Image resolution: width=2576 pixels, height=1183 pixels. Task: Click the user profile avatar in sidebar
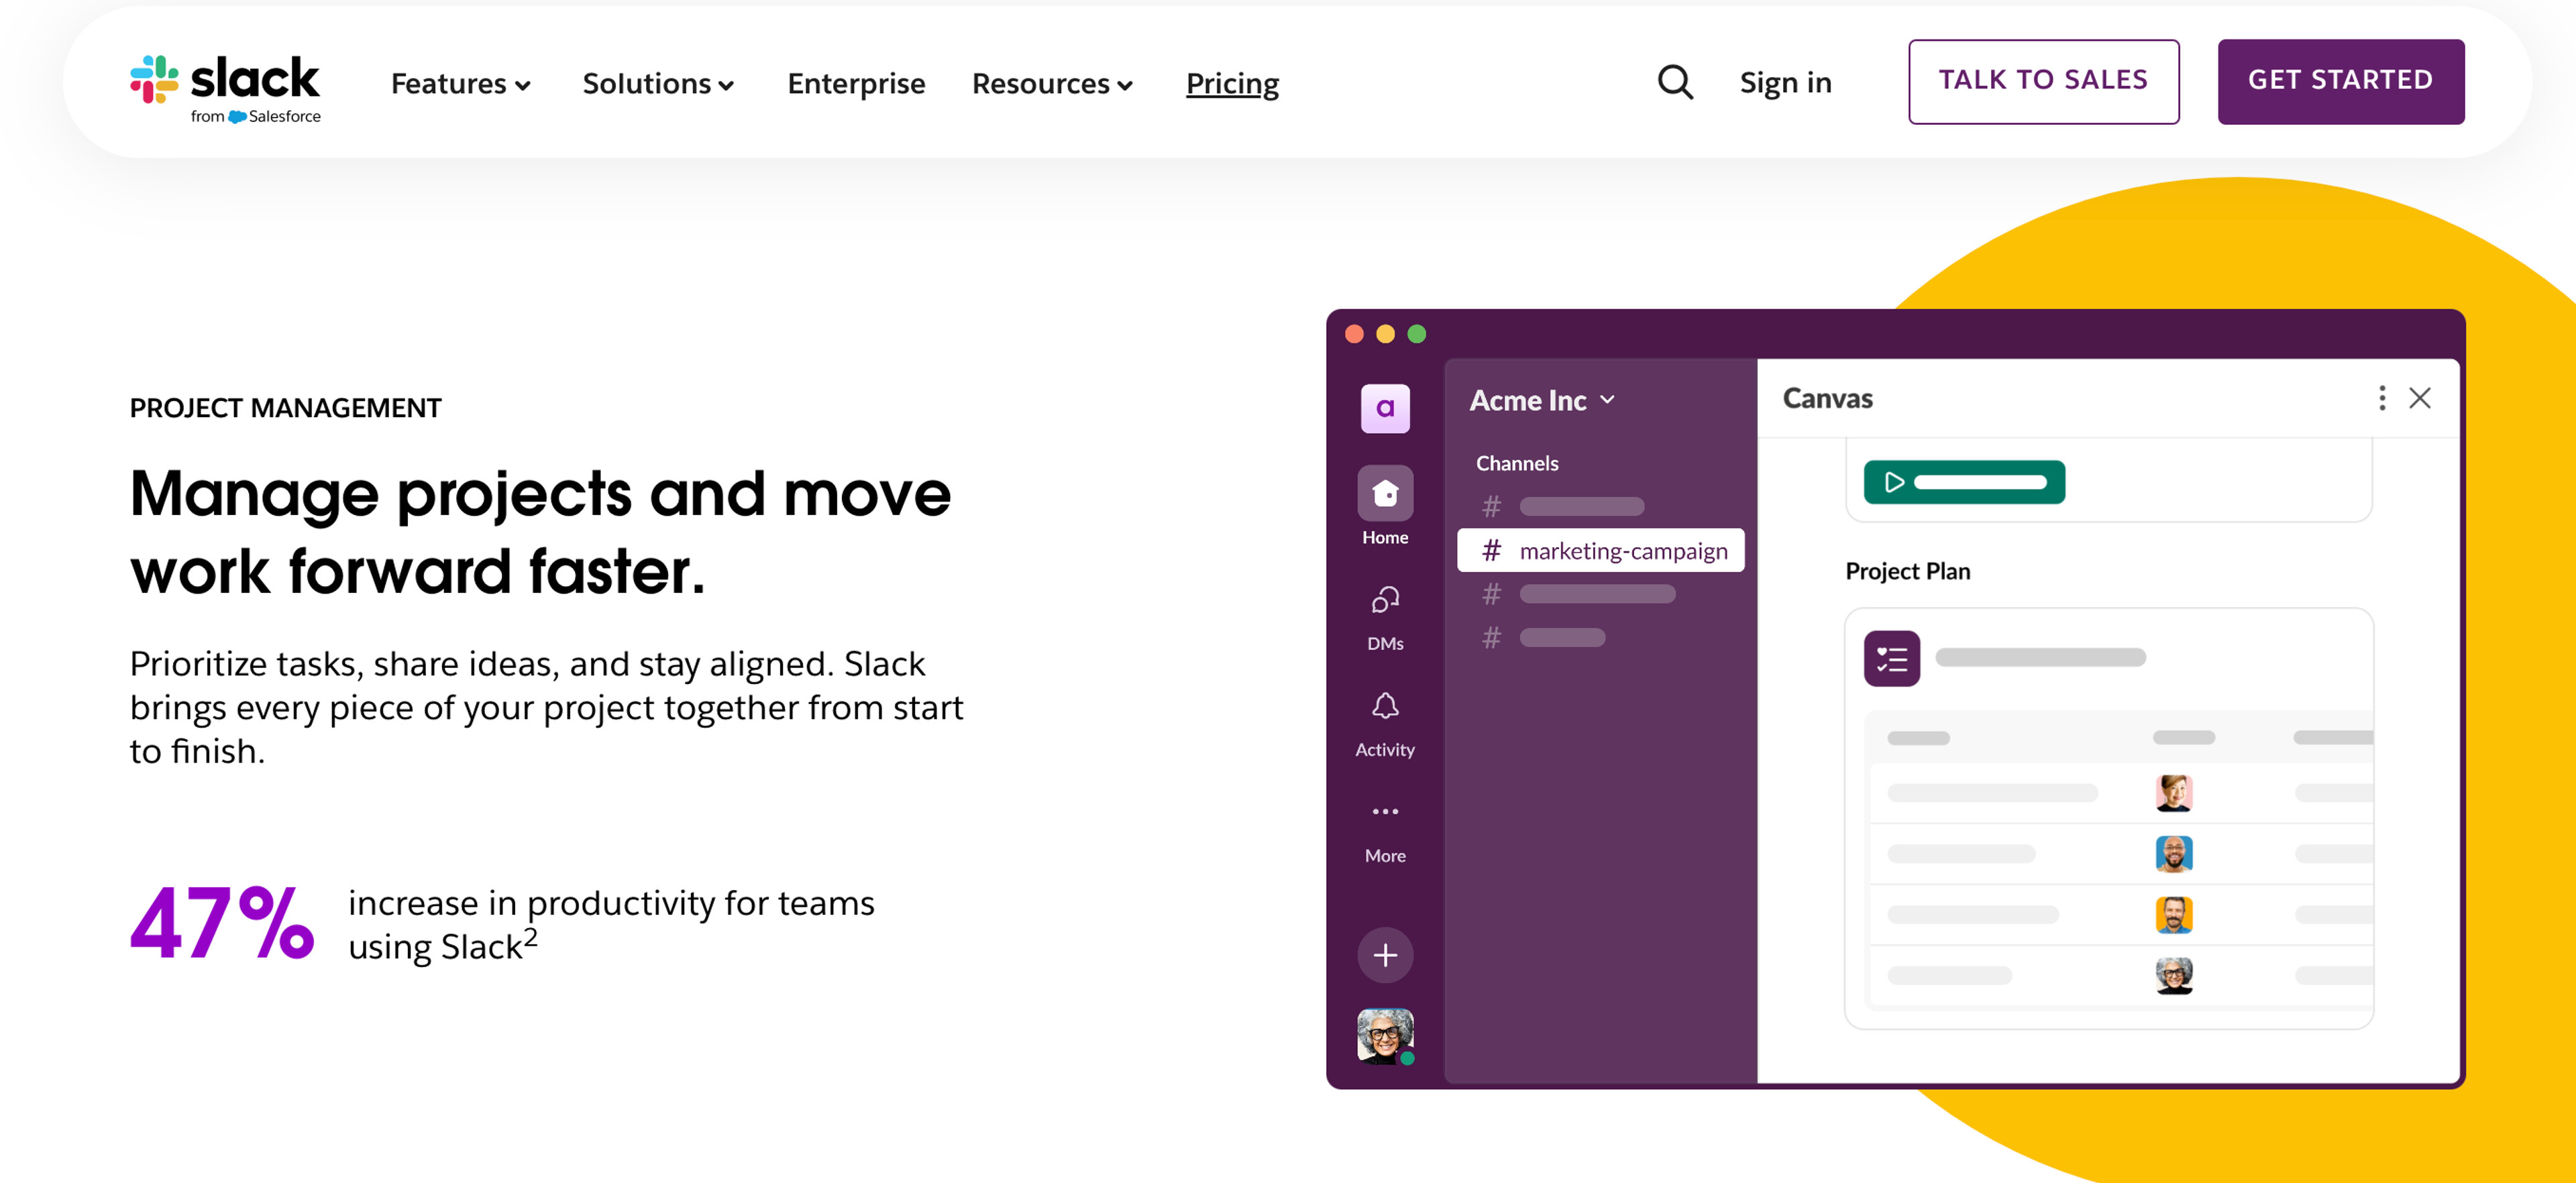pos(1385,1036)
